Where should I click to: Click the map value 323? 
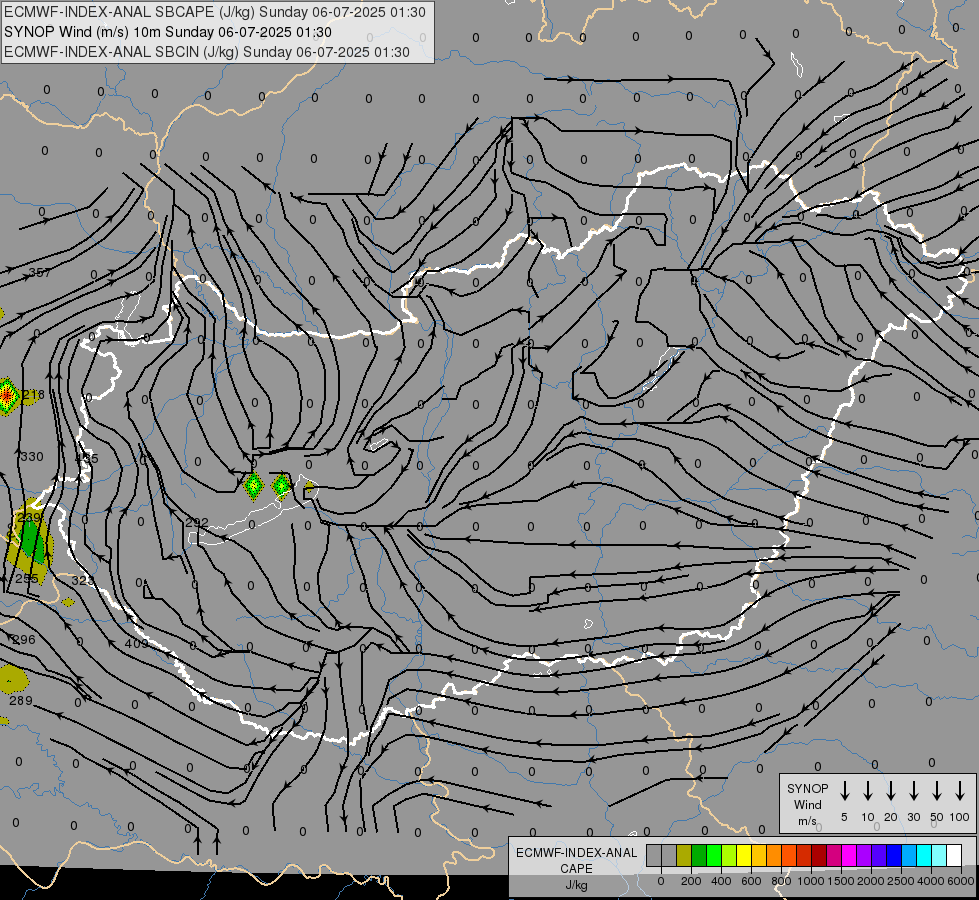pos(82,581)
